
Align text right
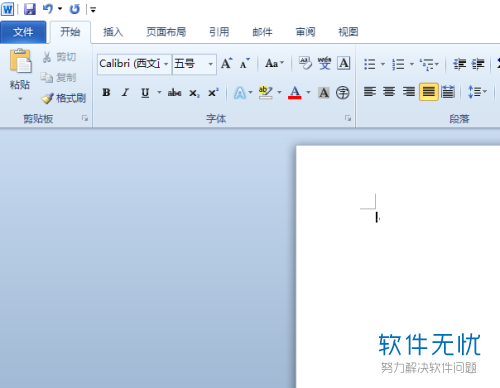(409, 91)
